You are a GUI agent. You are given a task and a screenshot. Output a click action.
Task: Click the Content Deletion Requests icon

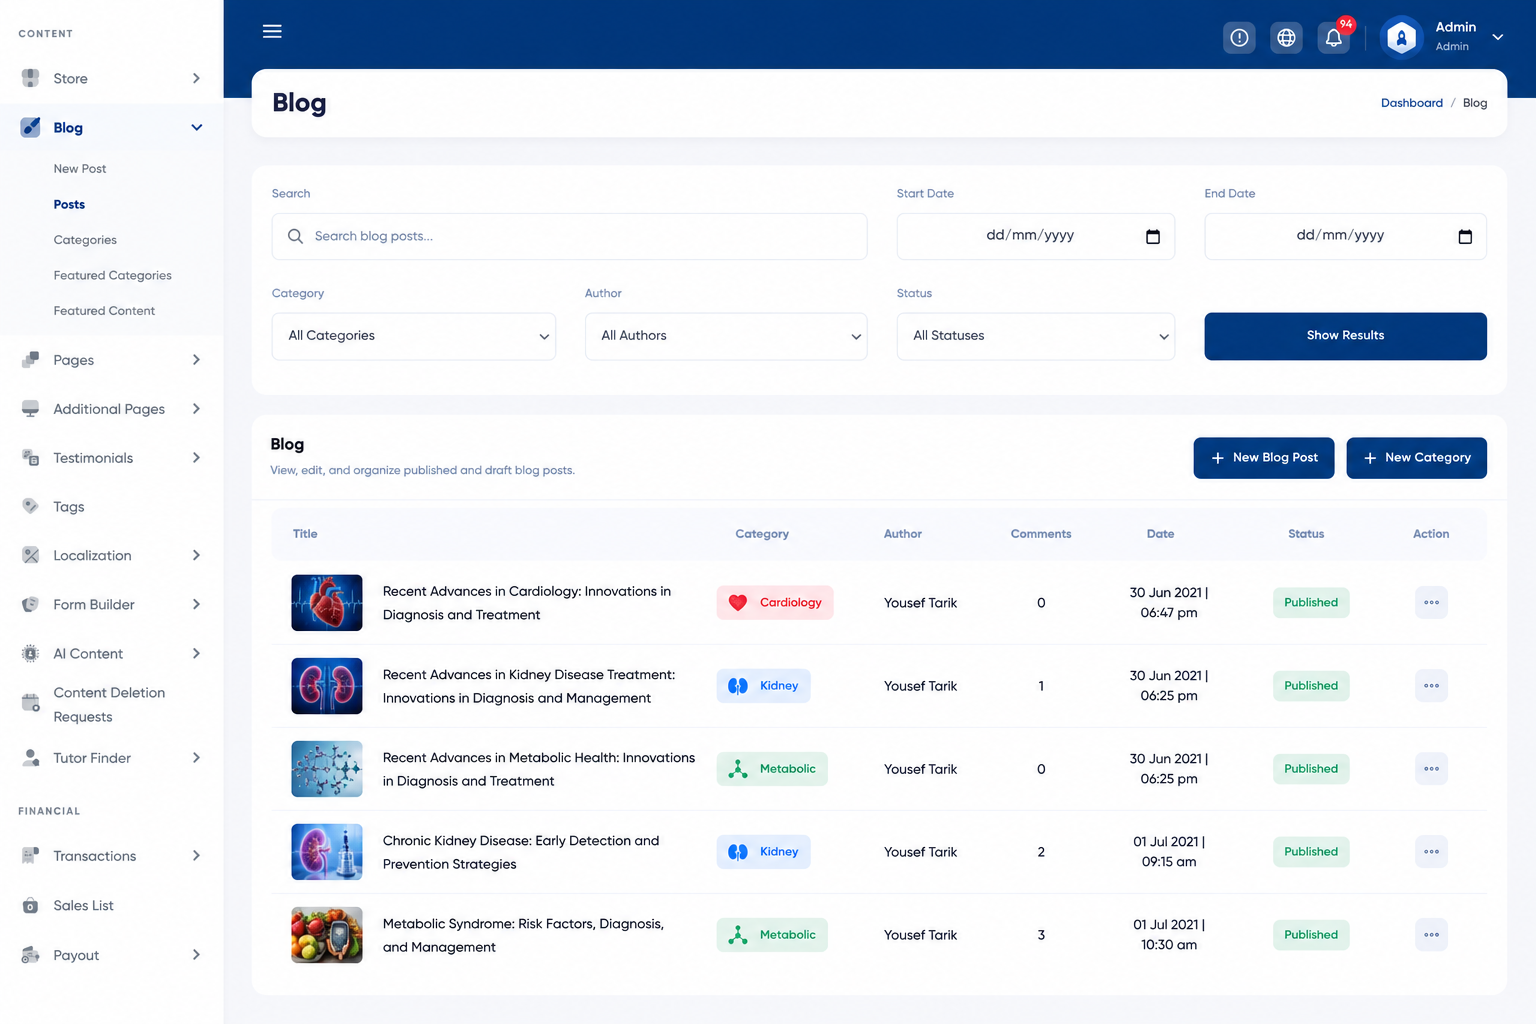31,702
